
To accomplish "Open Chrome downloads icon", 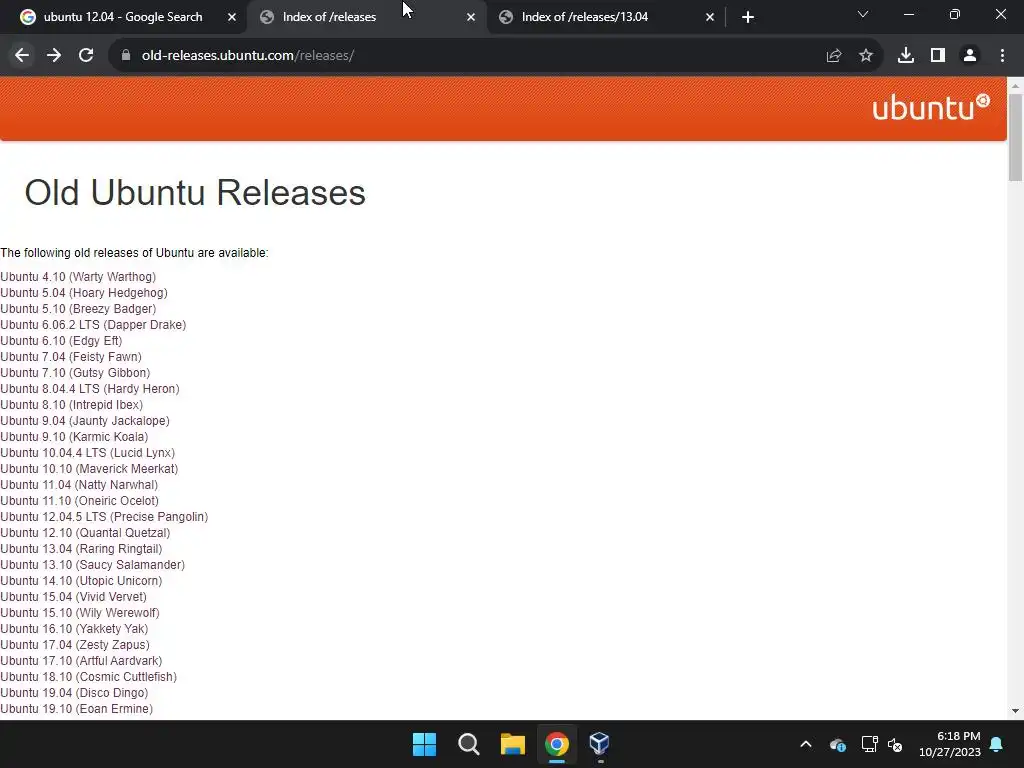I will [x=906, y=56].
